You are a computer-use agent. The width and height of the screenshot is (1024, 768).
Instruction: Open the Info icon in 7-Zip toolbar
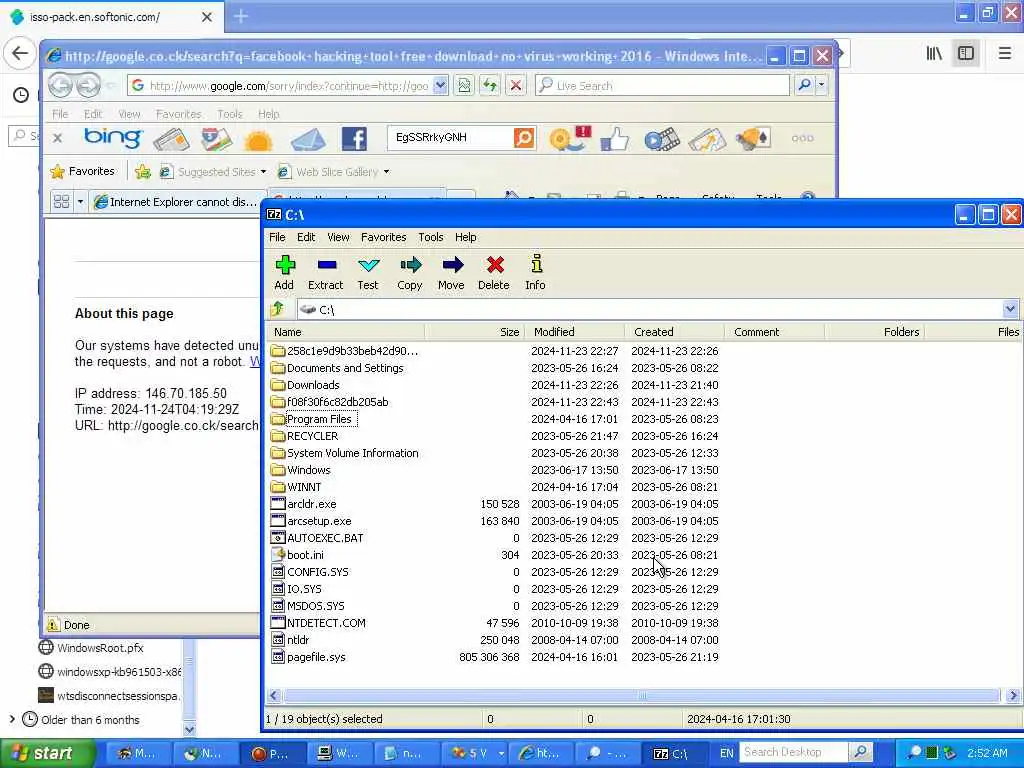coord(536,272)
